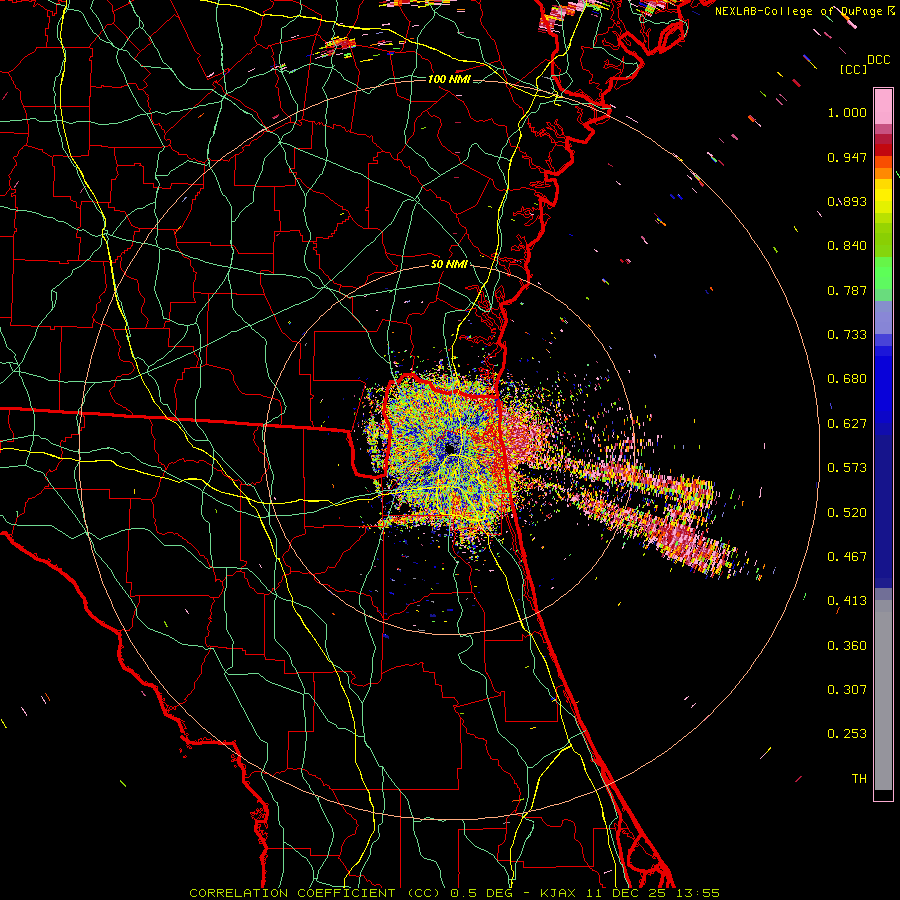Select the 0.413 legend value
Viewport: 900px width, 900px height.
(x=847, y=601)
